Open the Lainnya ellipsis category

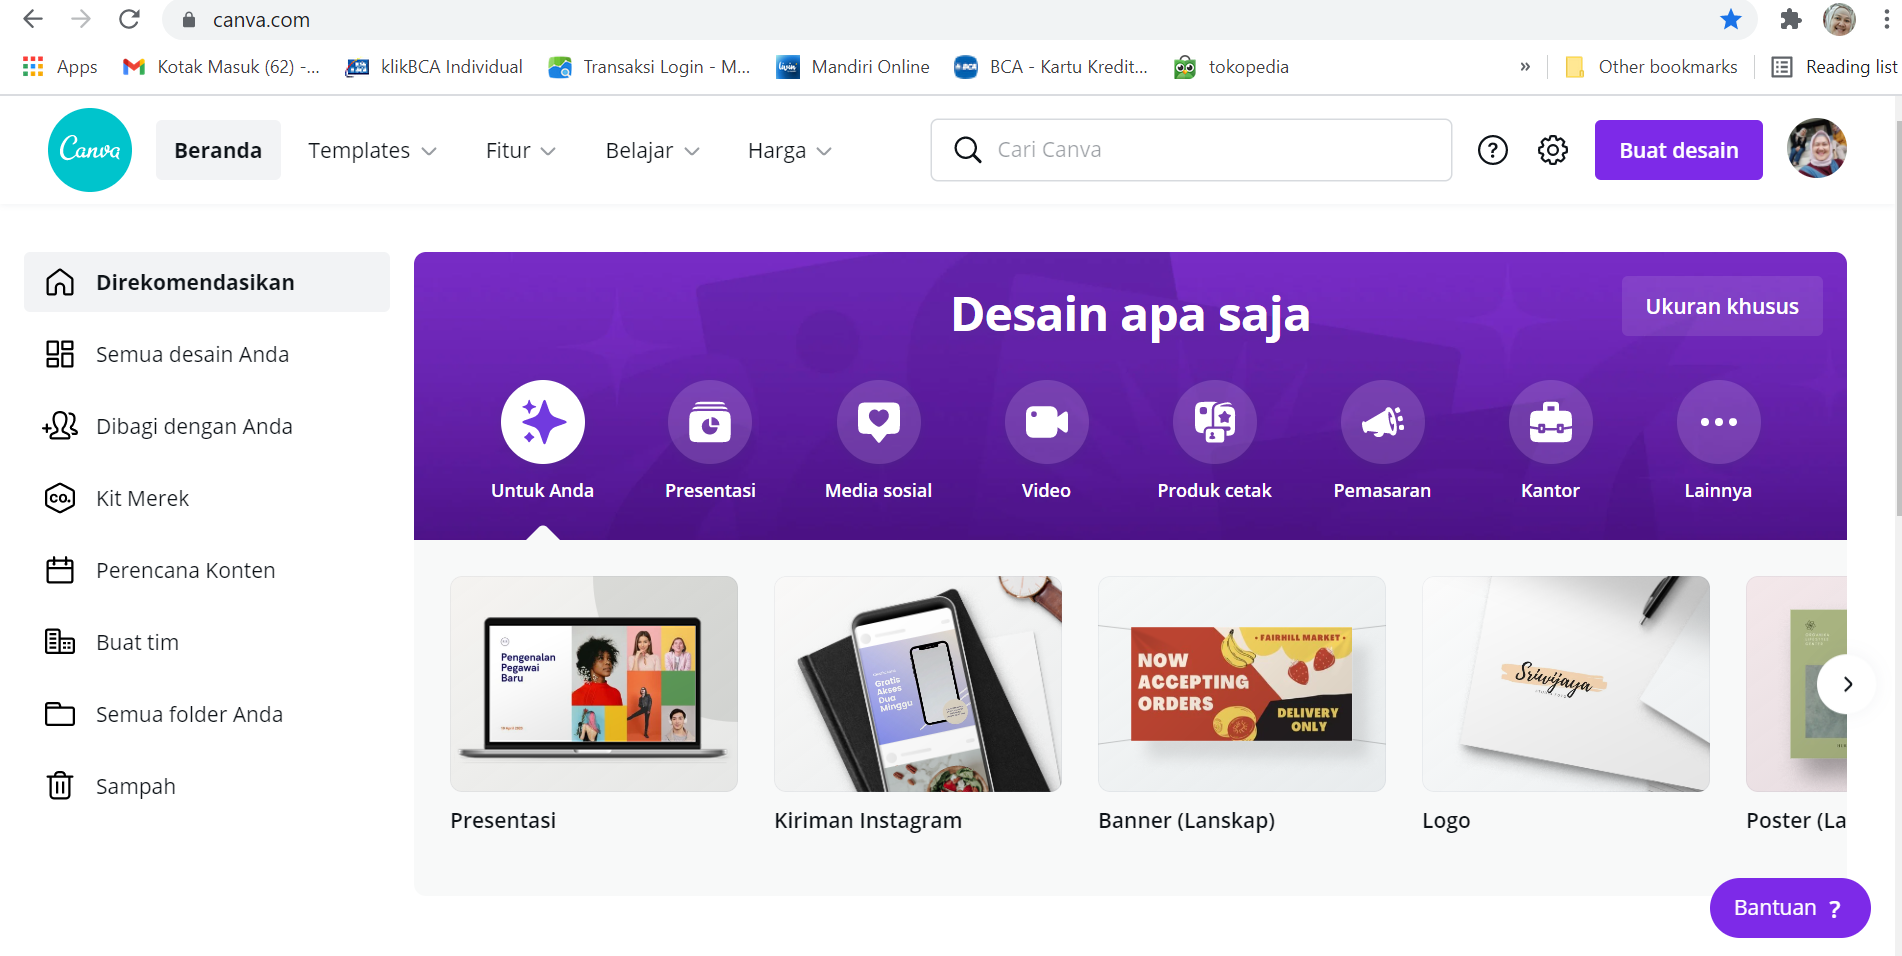pyautogui.click(x=1718, y=422)
